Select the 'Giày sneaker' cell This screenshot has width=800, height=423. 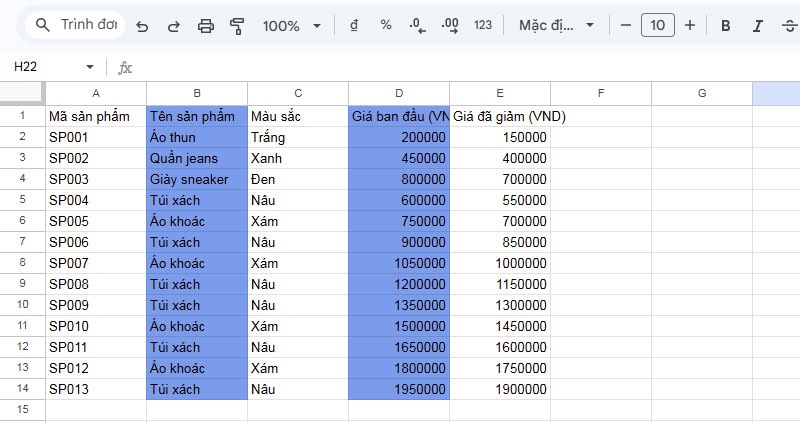(197, 179)
